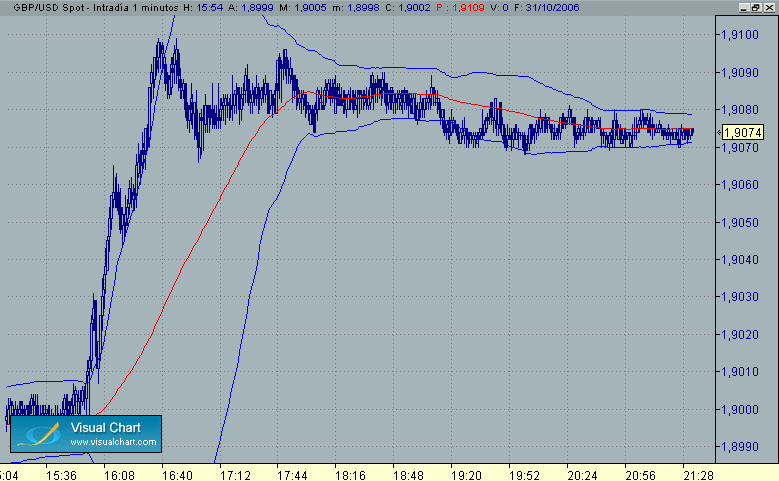Click the 20:56 time axis label

click(x=640, y=476)
